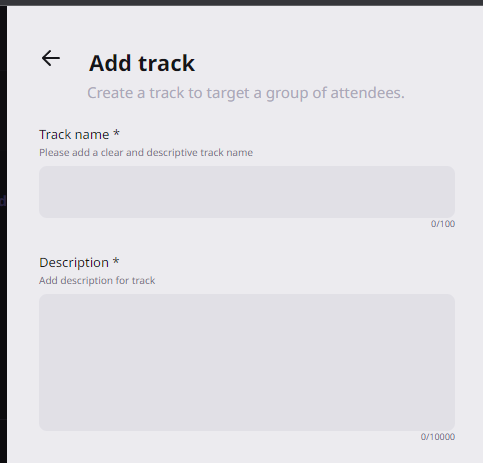Select the 0/10000 character counter
The height and width of the screenshot is (463, 483).
click(438, 437)
